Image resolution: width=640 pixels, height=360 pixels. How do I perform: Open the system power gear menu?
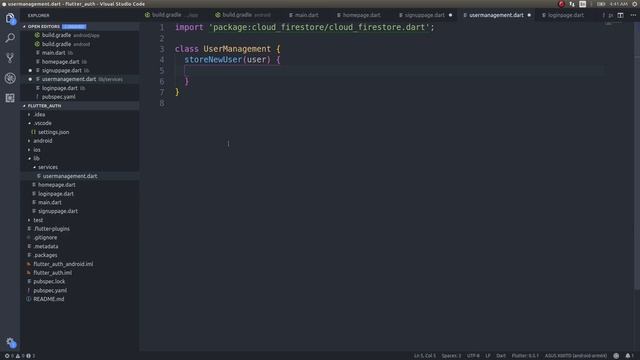coord(635,4)
